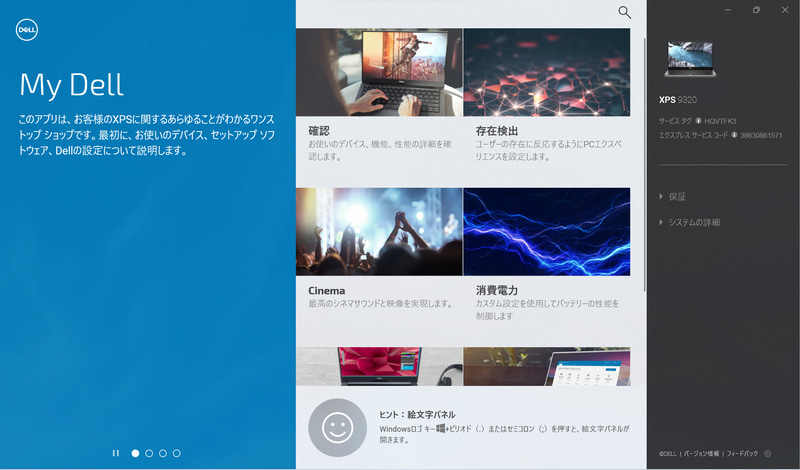Image resolution: width=800 pixels, height=470 pixels.
Task: Open the 確認 tile image
Action: pyautogui.click(x=379, y=72)
